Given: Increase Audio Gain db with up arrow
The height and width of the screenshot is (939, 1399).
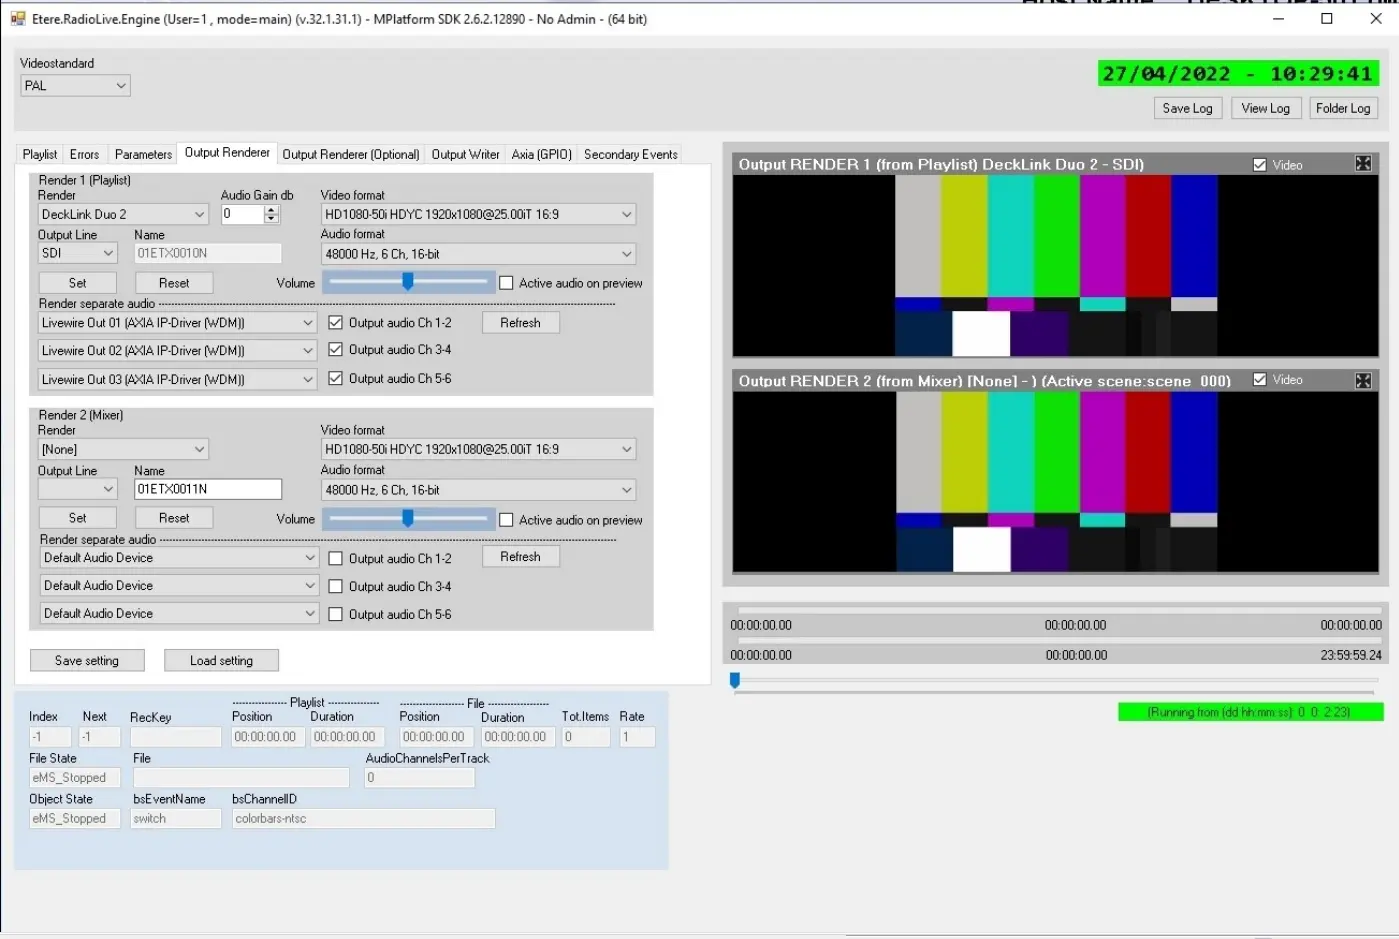Looking at the screenshot, I should [x=271, y=209].
